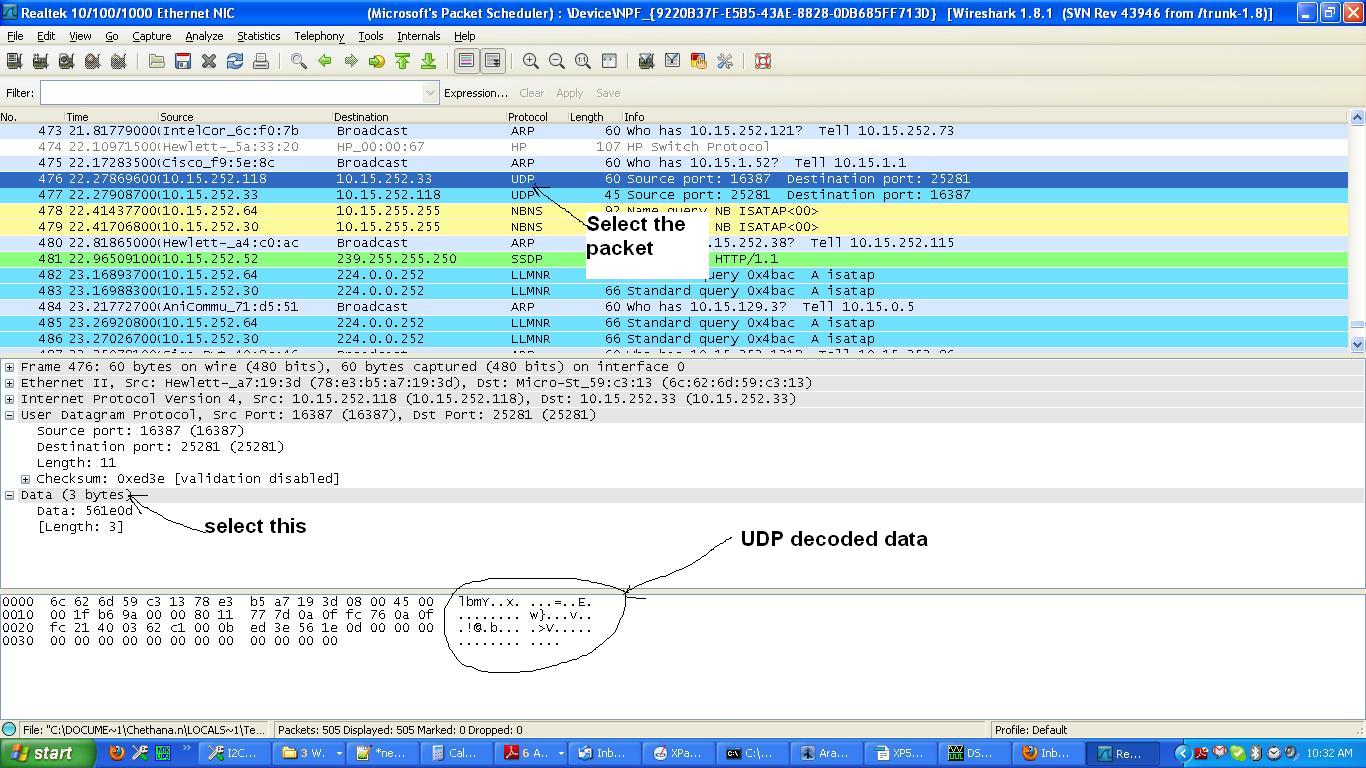The height and width of the screenshot is (768, 1366).
Task: Open the Capture menu
Action: pos(152,36)
